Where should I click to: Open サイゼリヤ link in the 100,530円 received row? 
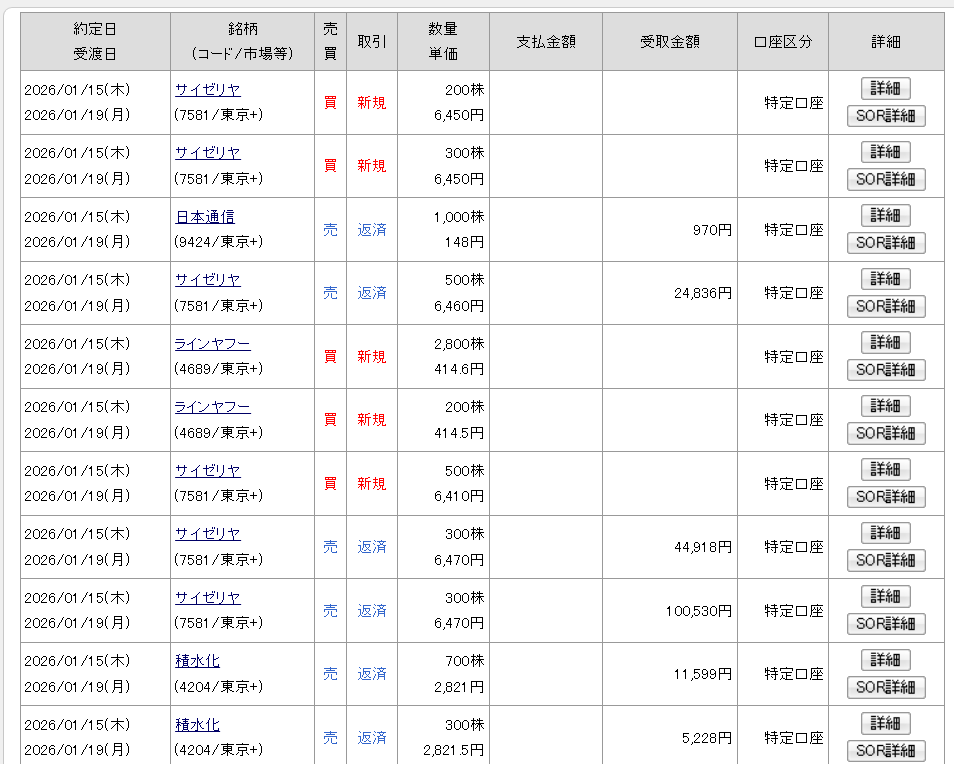(207, 598)
